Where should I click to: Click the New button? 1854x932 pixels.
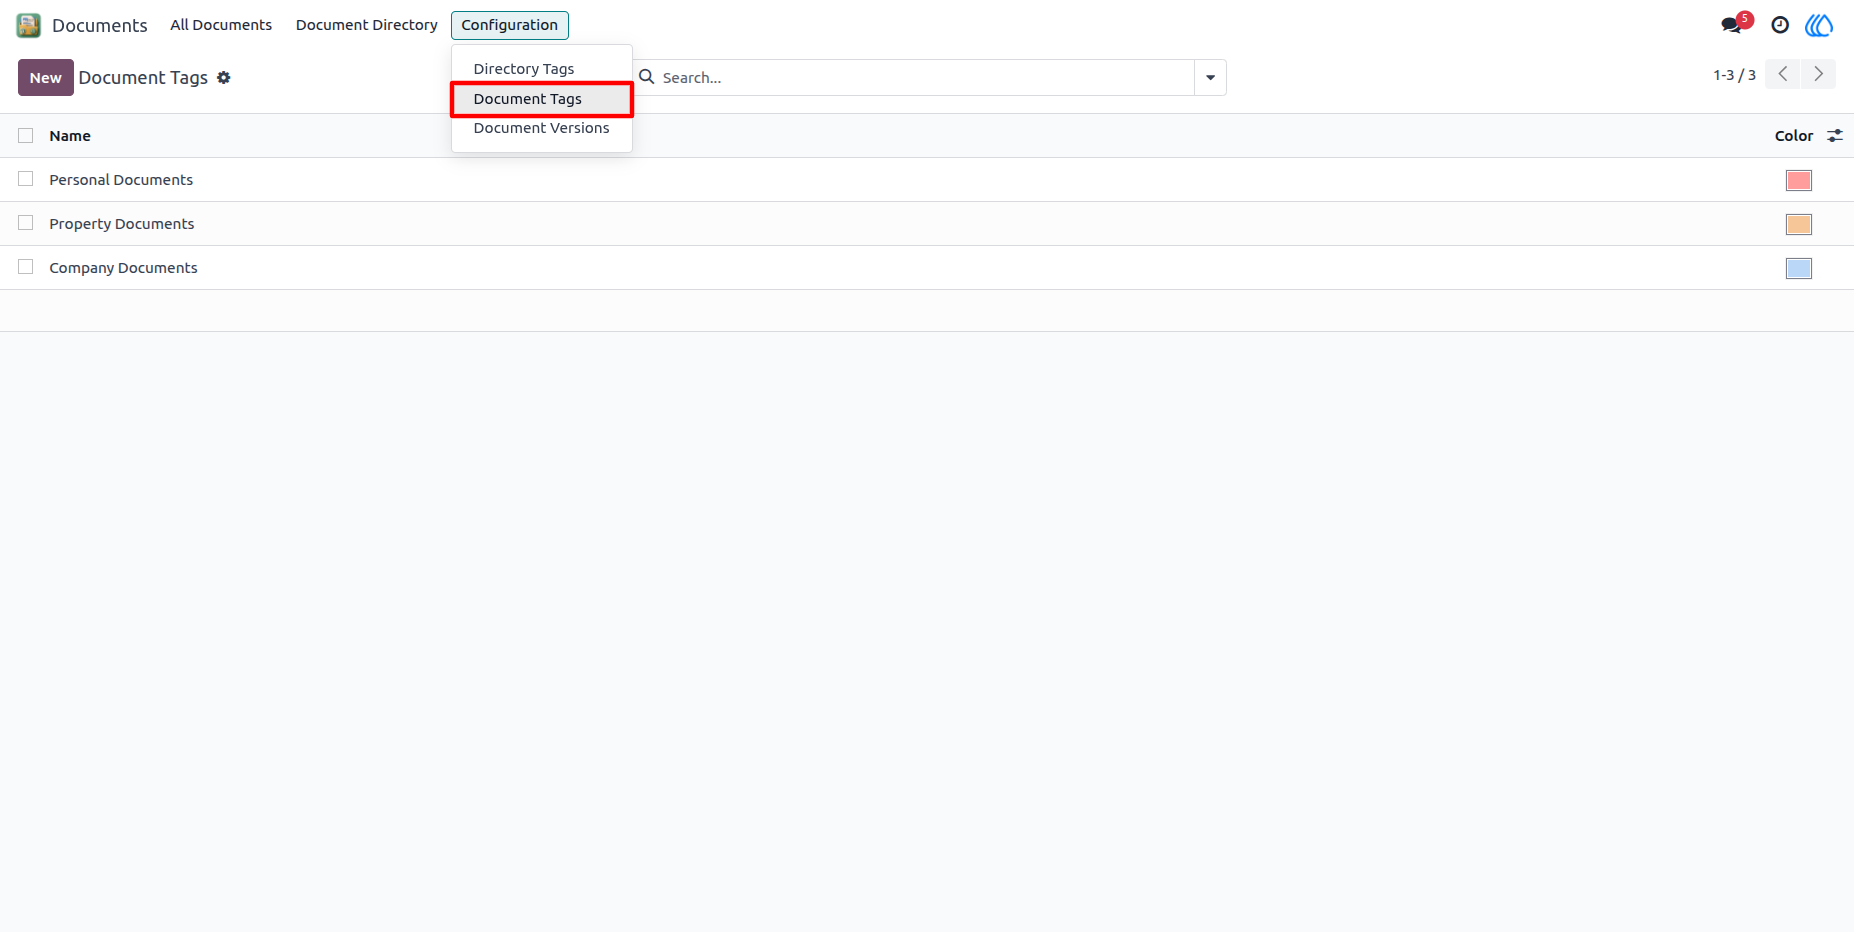tap(46, 77)
